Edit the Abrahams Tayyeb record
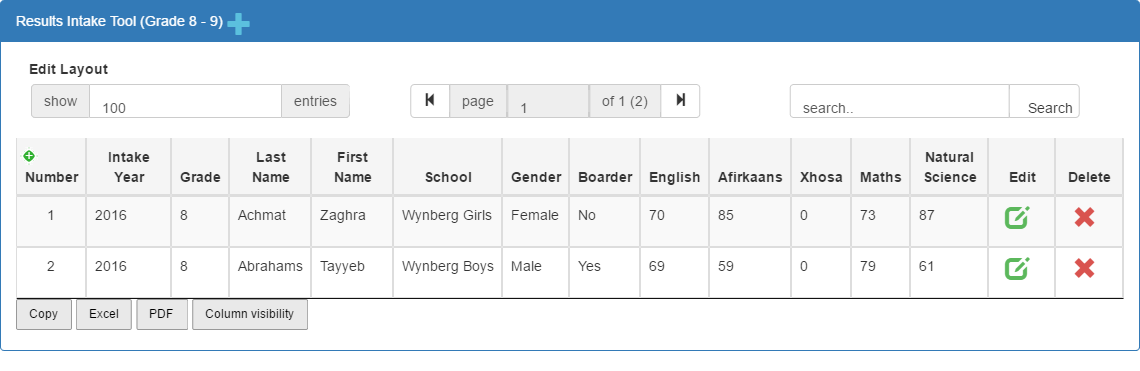1140x371 pixels. pyautogui.click(x=1017, y=268)
